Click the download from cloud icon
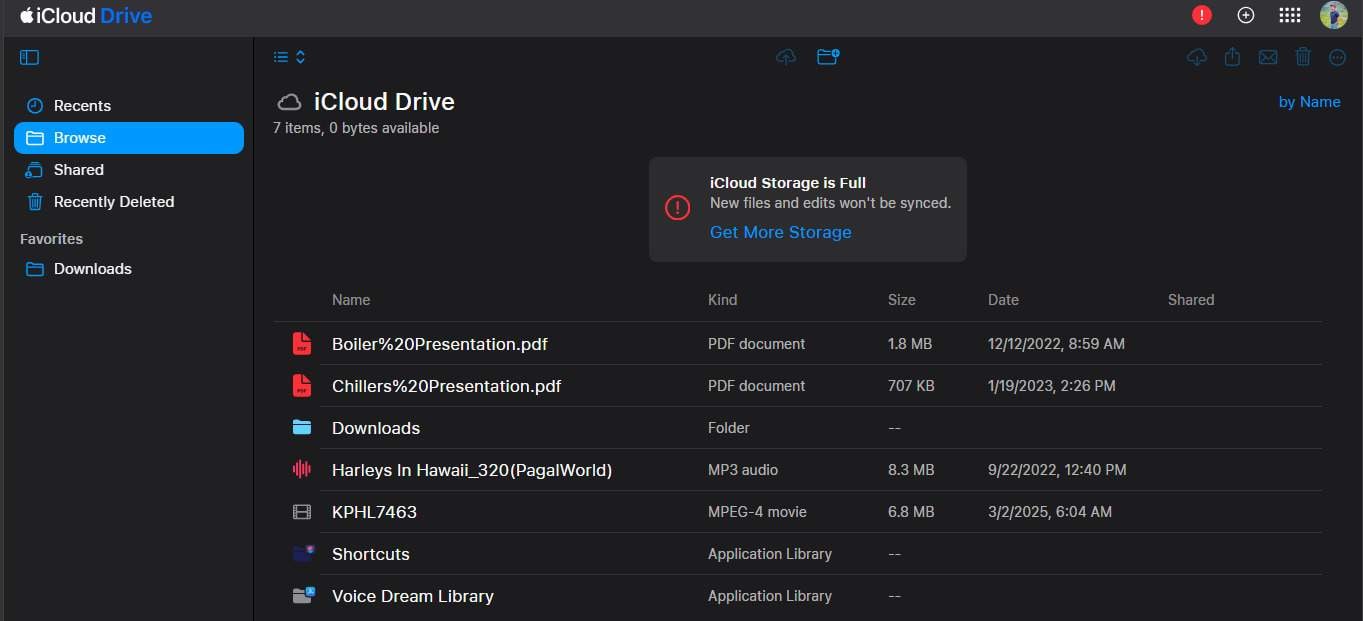Image resolution: width=1363 pixels, height=621 pixels. pyautogui.click(x=1196, y=58)
